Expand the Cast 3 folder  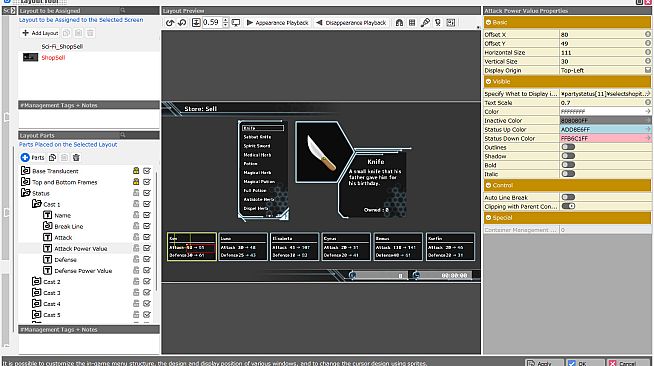pos(37,292)
